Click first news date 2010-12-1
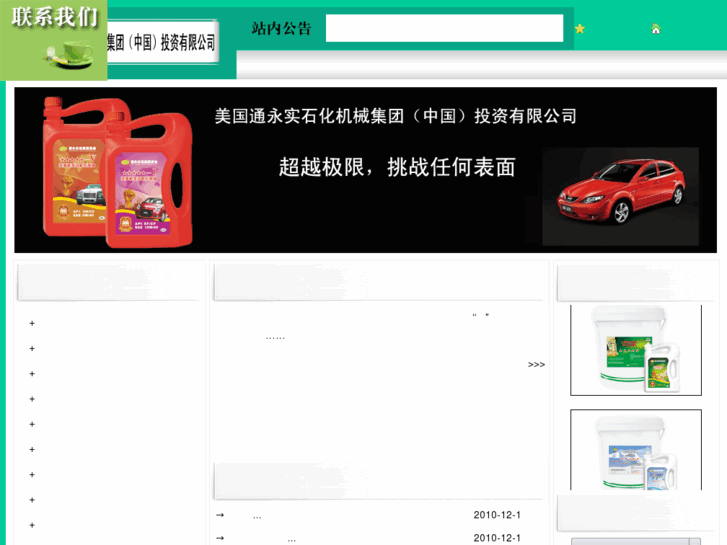 click(x=497, y=515)
